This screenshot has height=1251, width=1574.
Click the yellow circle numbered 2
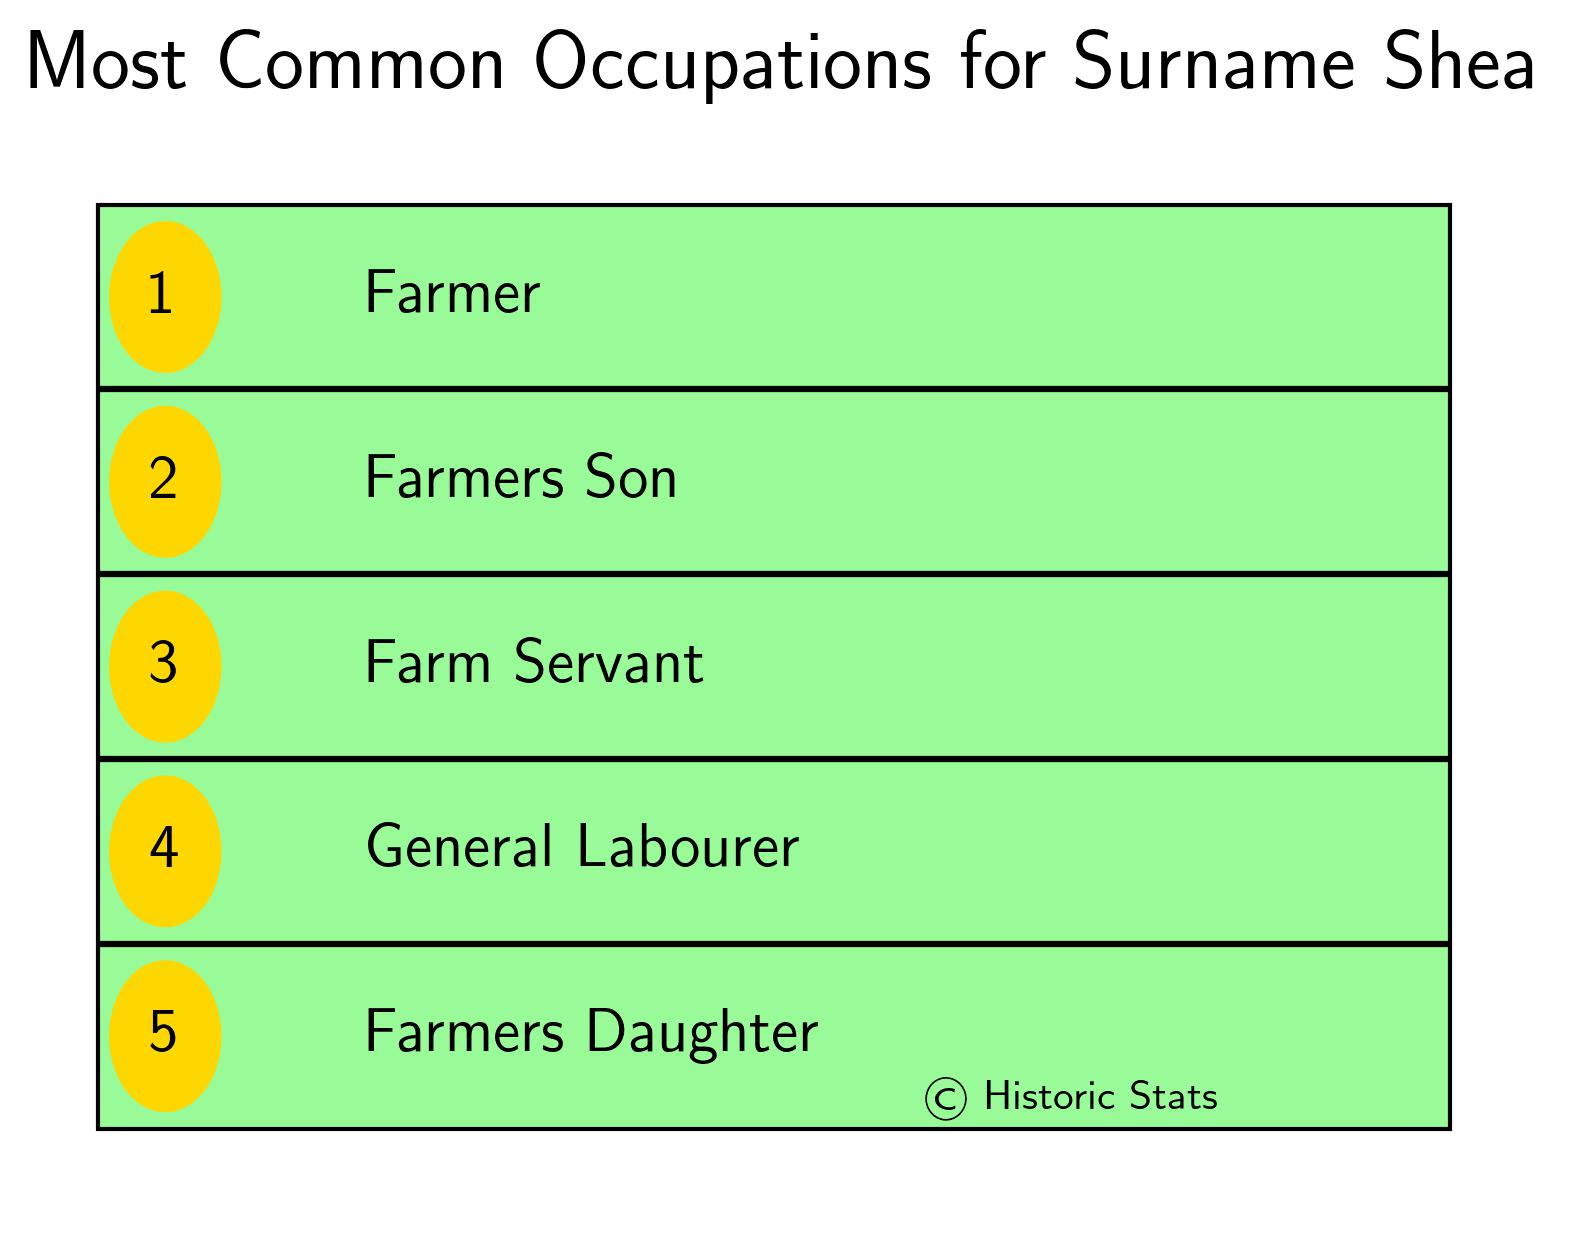(165, 481)
